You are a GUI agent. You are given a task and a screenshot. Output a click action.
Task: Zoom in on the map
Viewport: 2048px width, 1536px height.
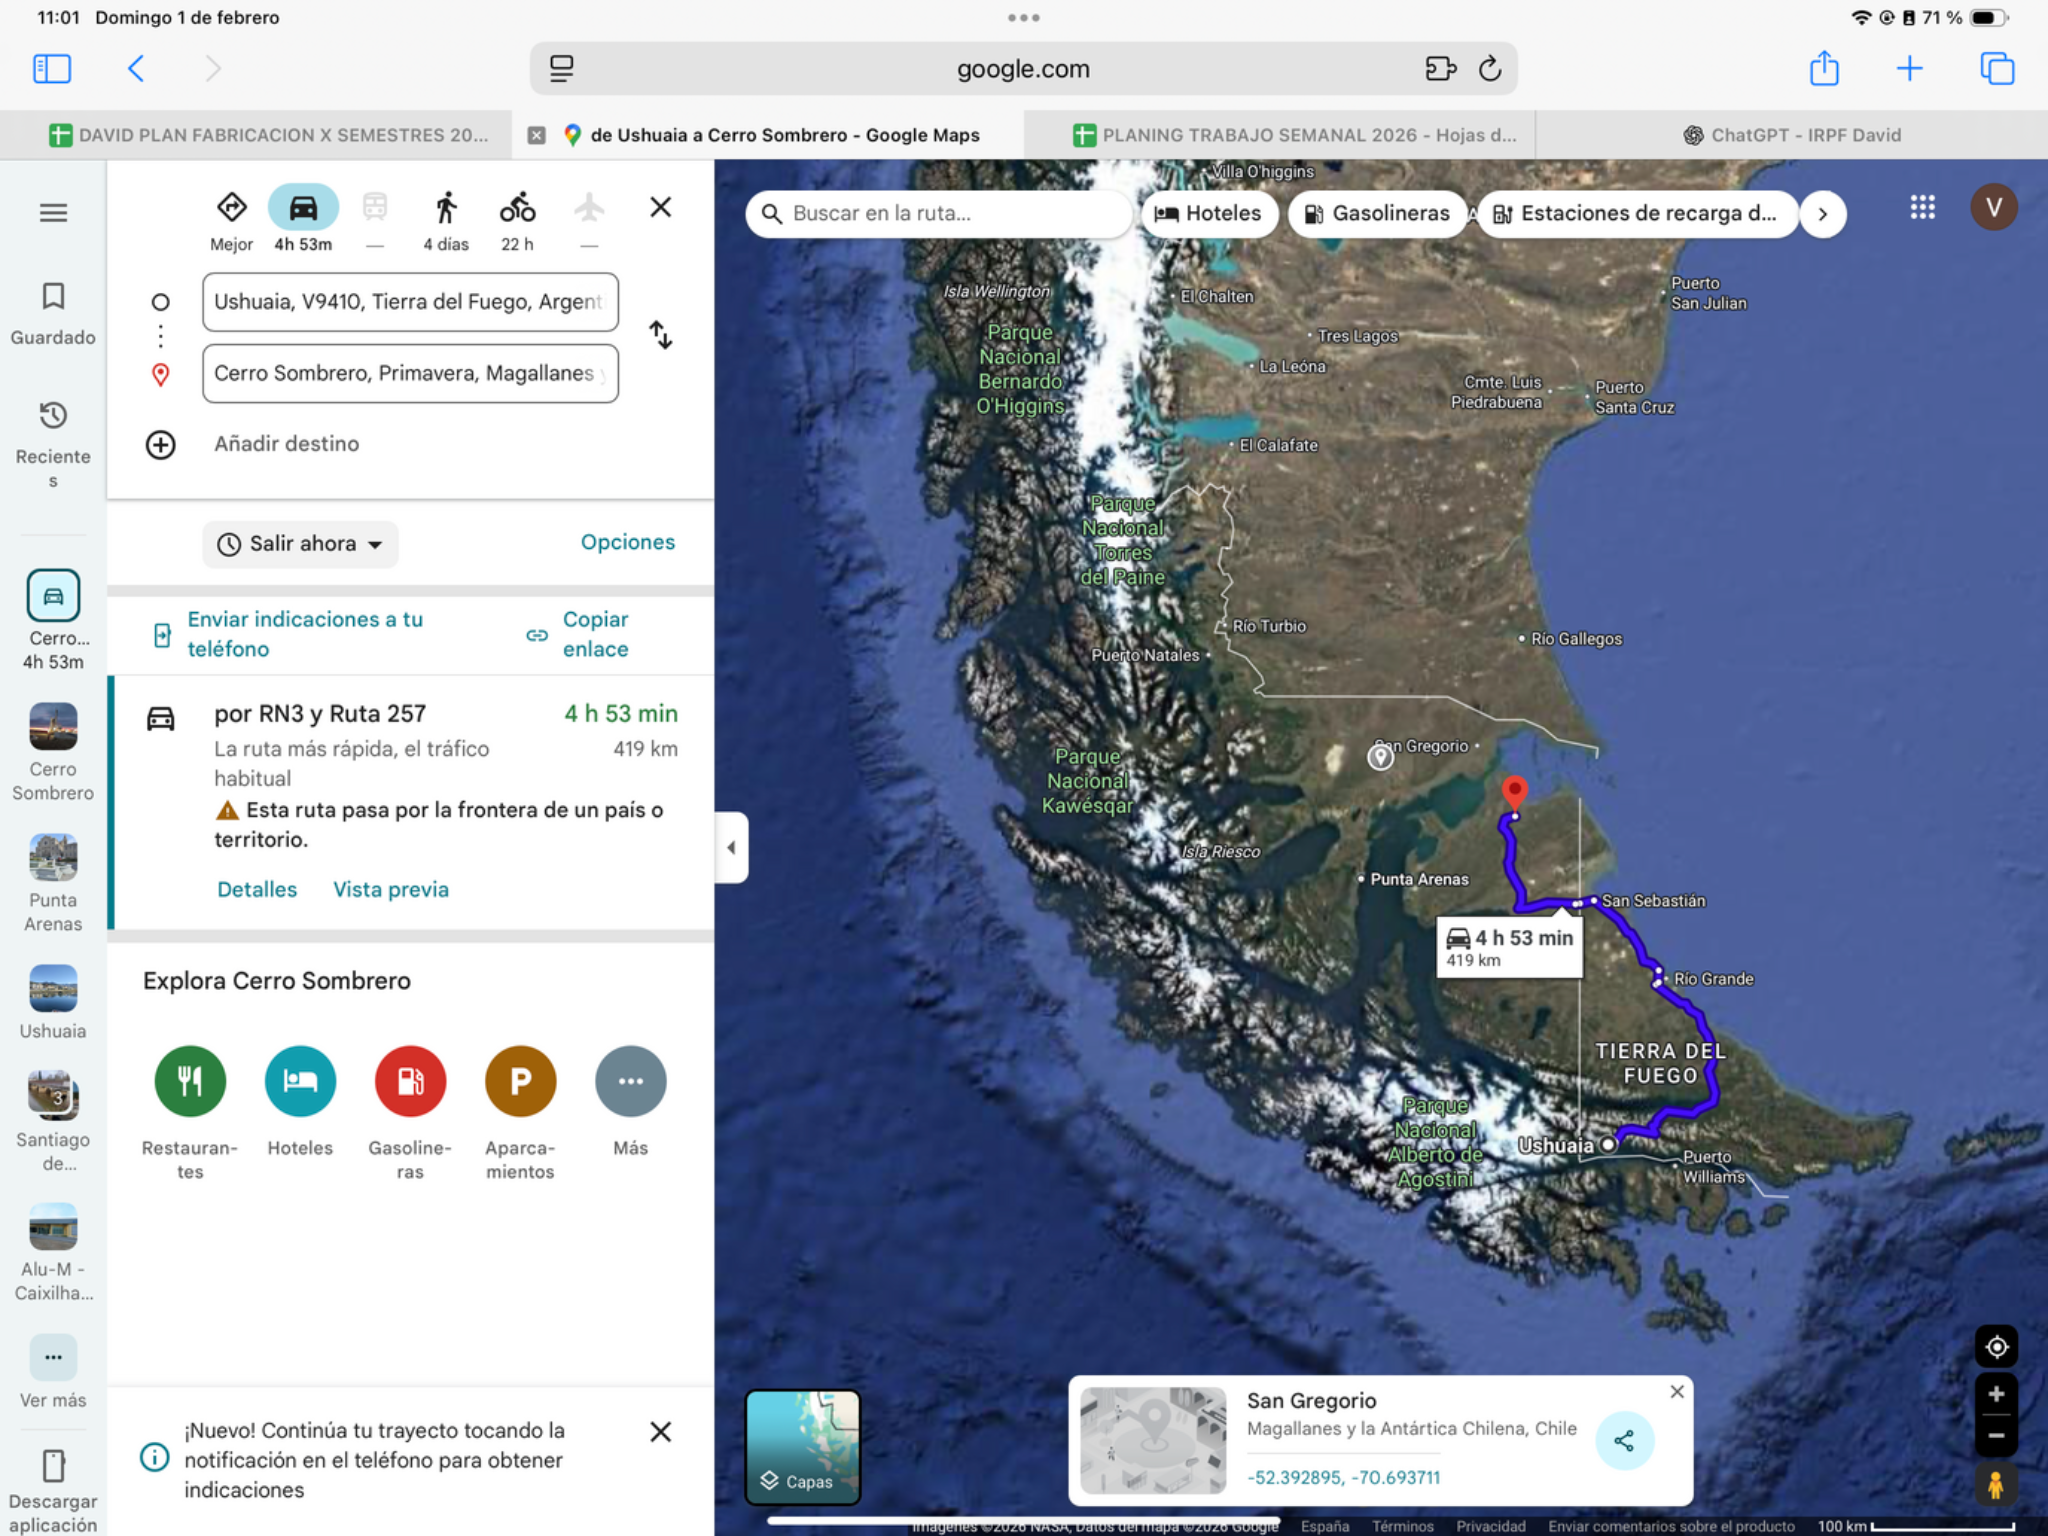1996,1395
